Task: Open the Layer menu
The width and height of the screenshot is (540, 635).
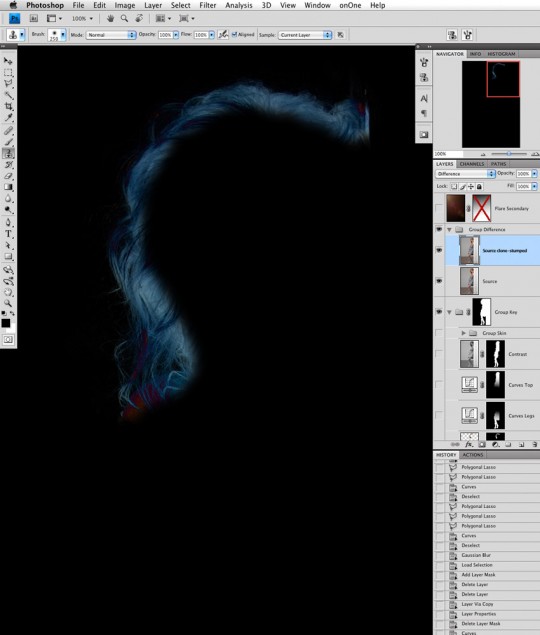Action: tap(153, 5)
